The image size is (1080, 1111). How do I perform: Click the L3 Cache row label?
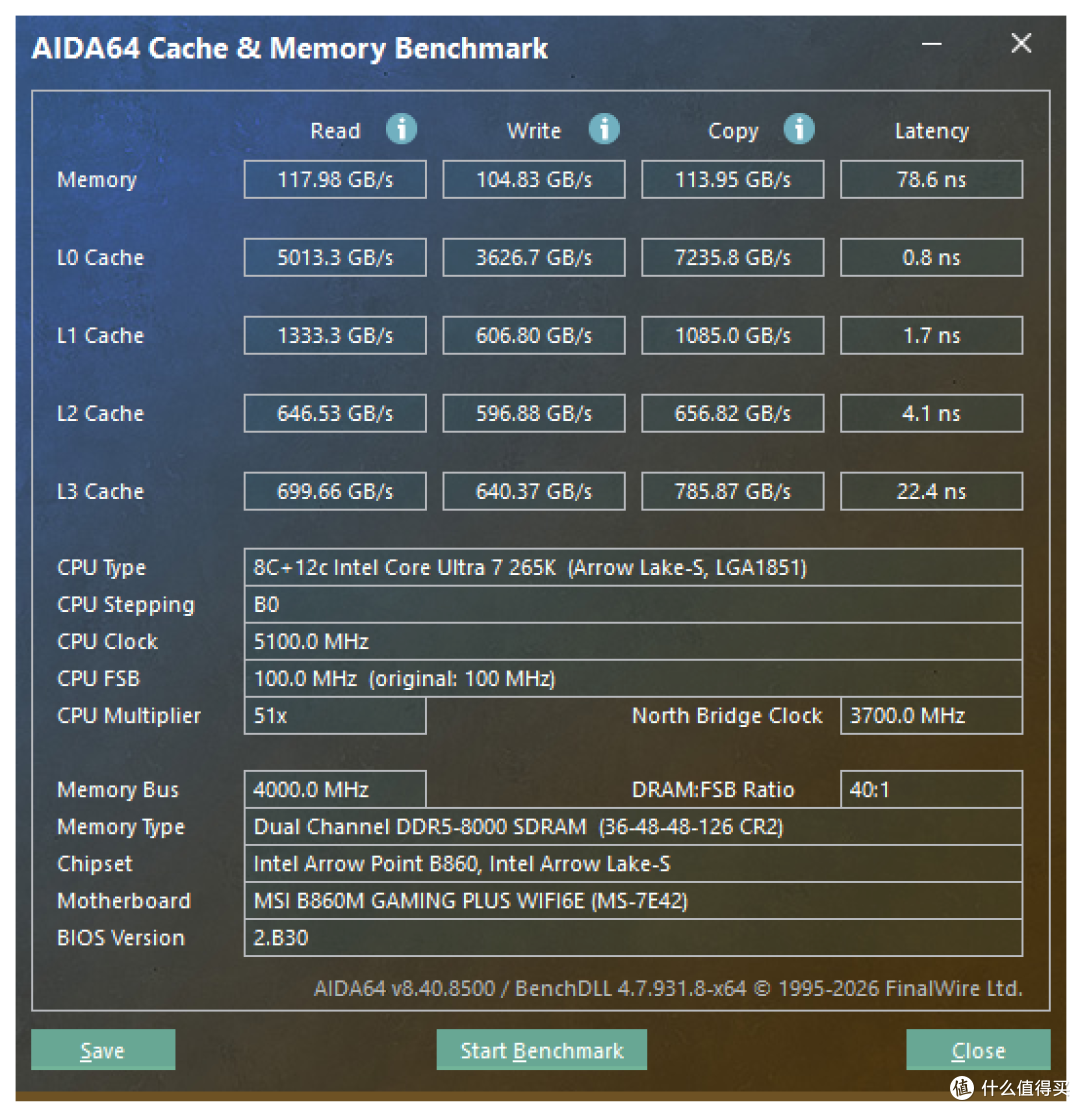coord(100,491)
